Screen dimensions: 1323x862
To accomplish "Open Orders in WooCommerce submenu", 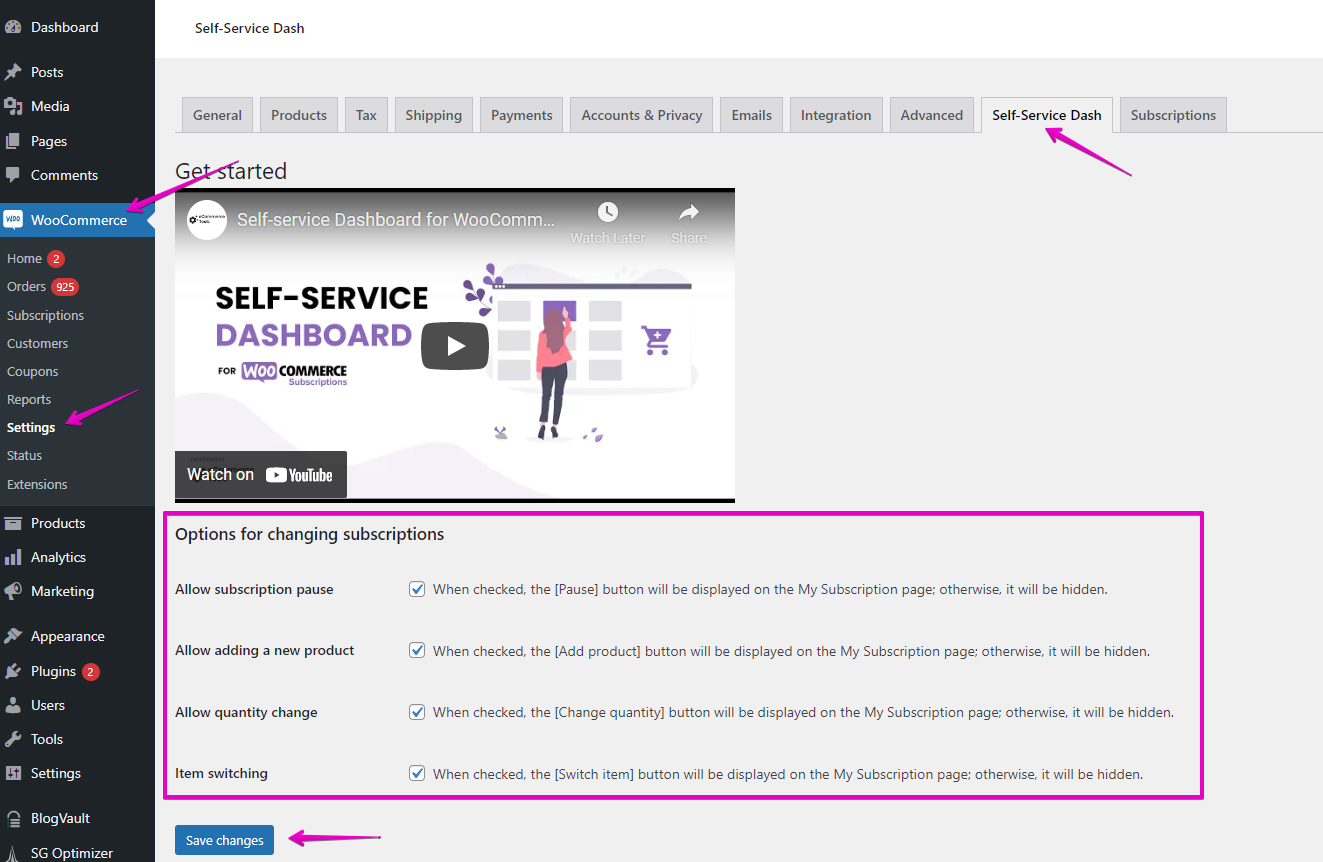I will click(x=27, y=287).
